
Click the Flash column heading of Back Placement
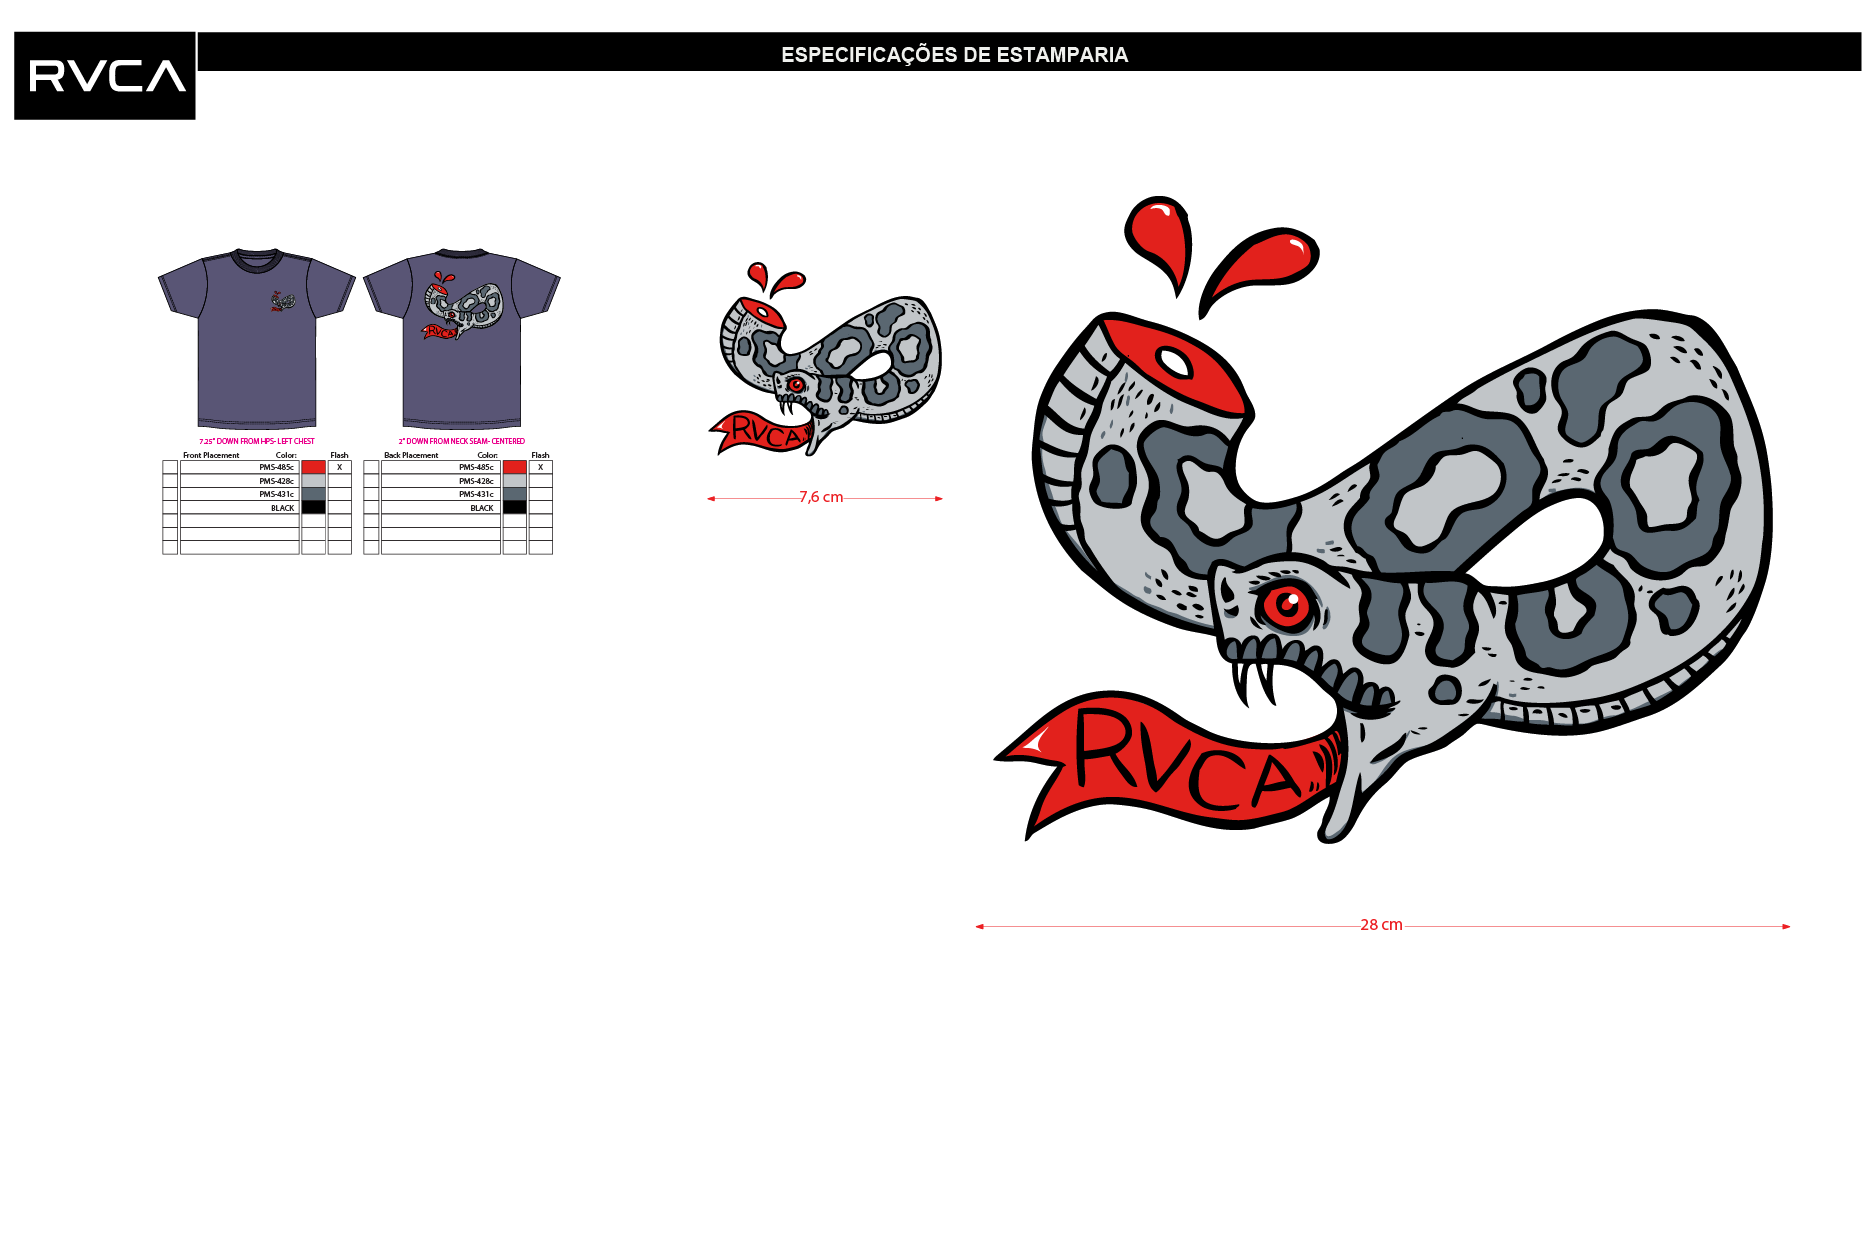[x=541, y=455]
